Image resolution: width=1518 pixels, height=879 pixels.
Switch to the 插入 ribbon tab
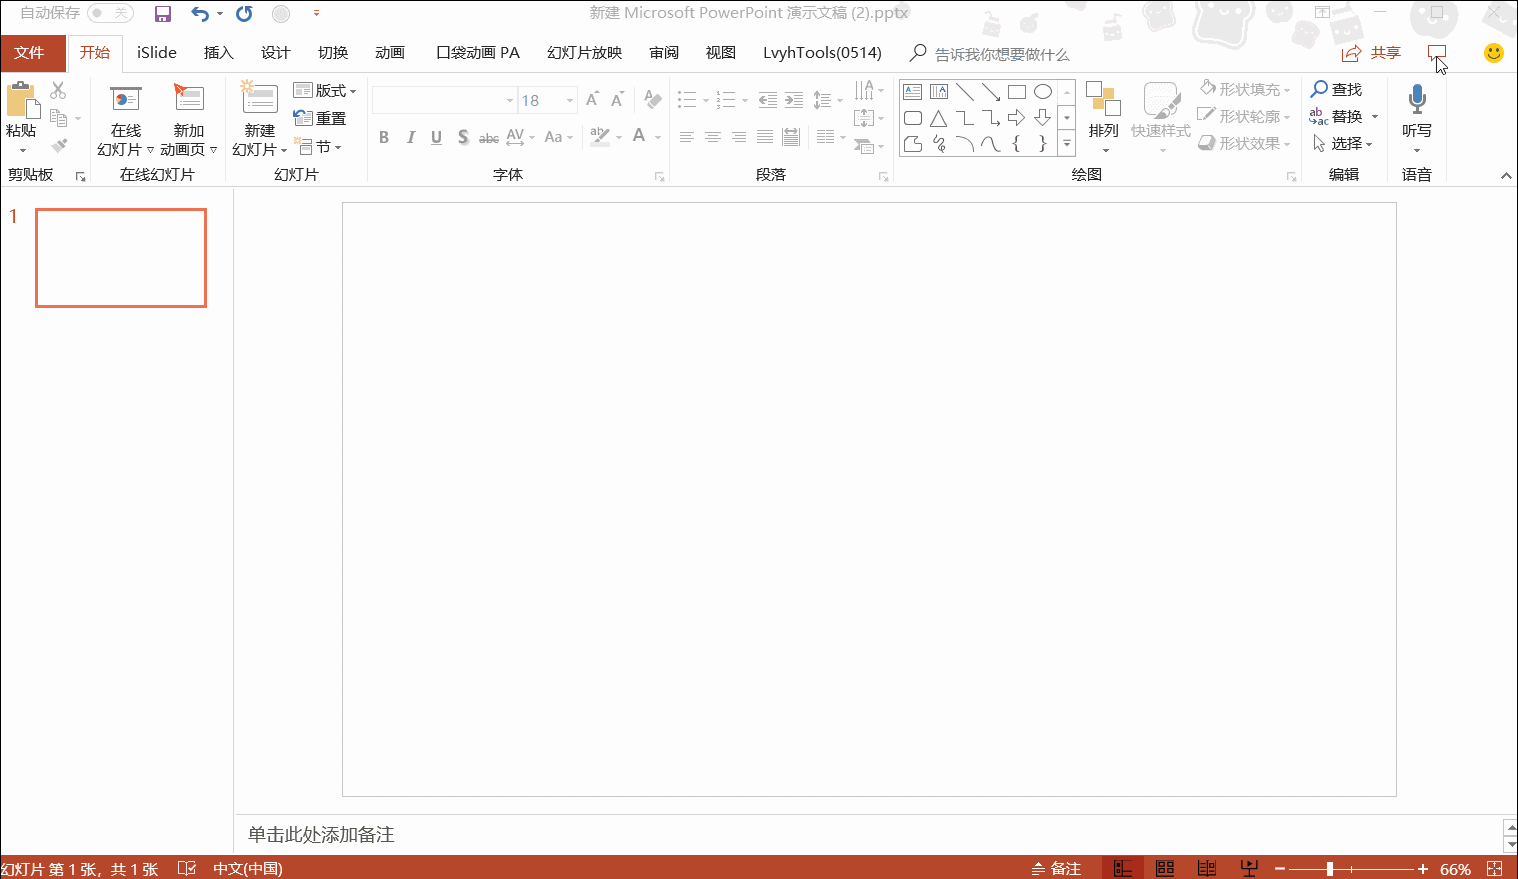pyautogui.click(x=218, y=52)
